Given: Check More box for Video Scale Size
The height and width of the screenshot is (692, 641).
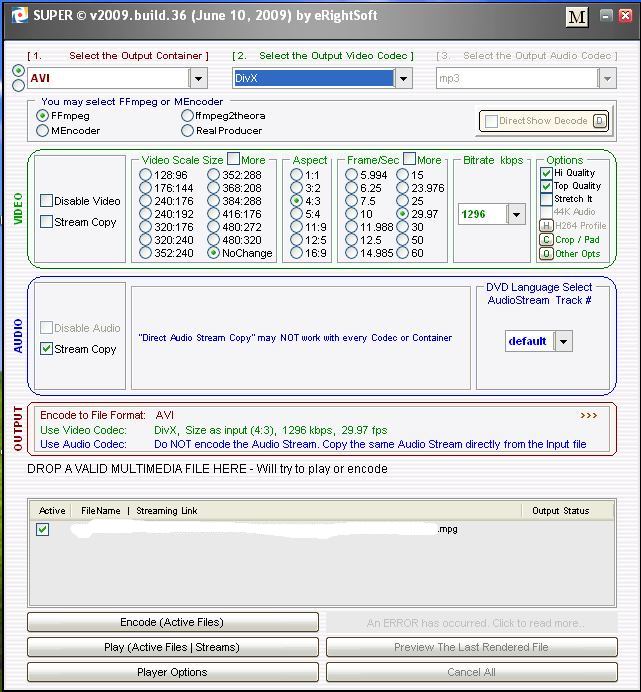Looking at the screenshot, I should 233,158.
